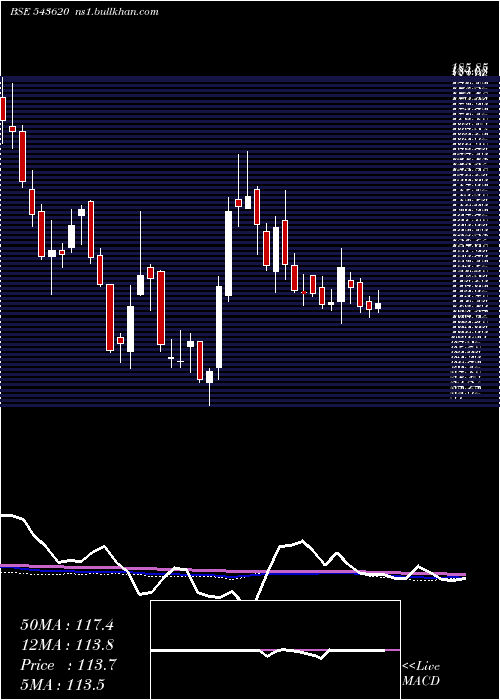
Task: Select the 12MA : 113.8 value
Action: (67, 645)
